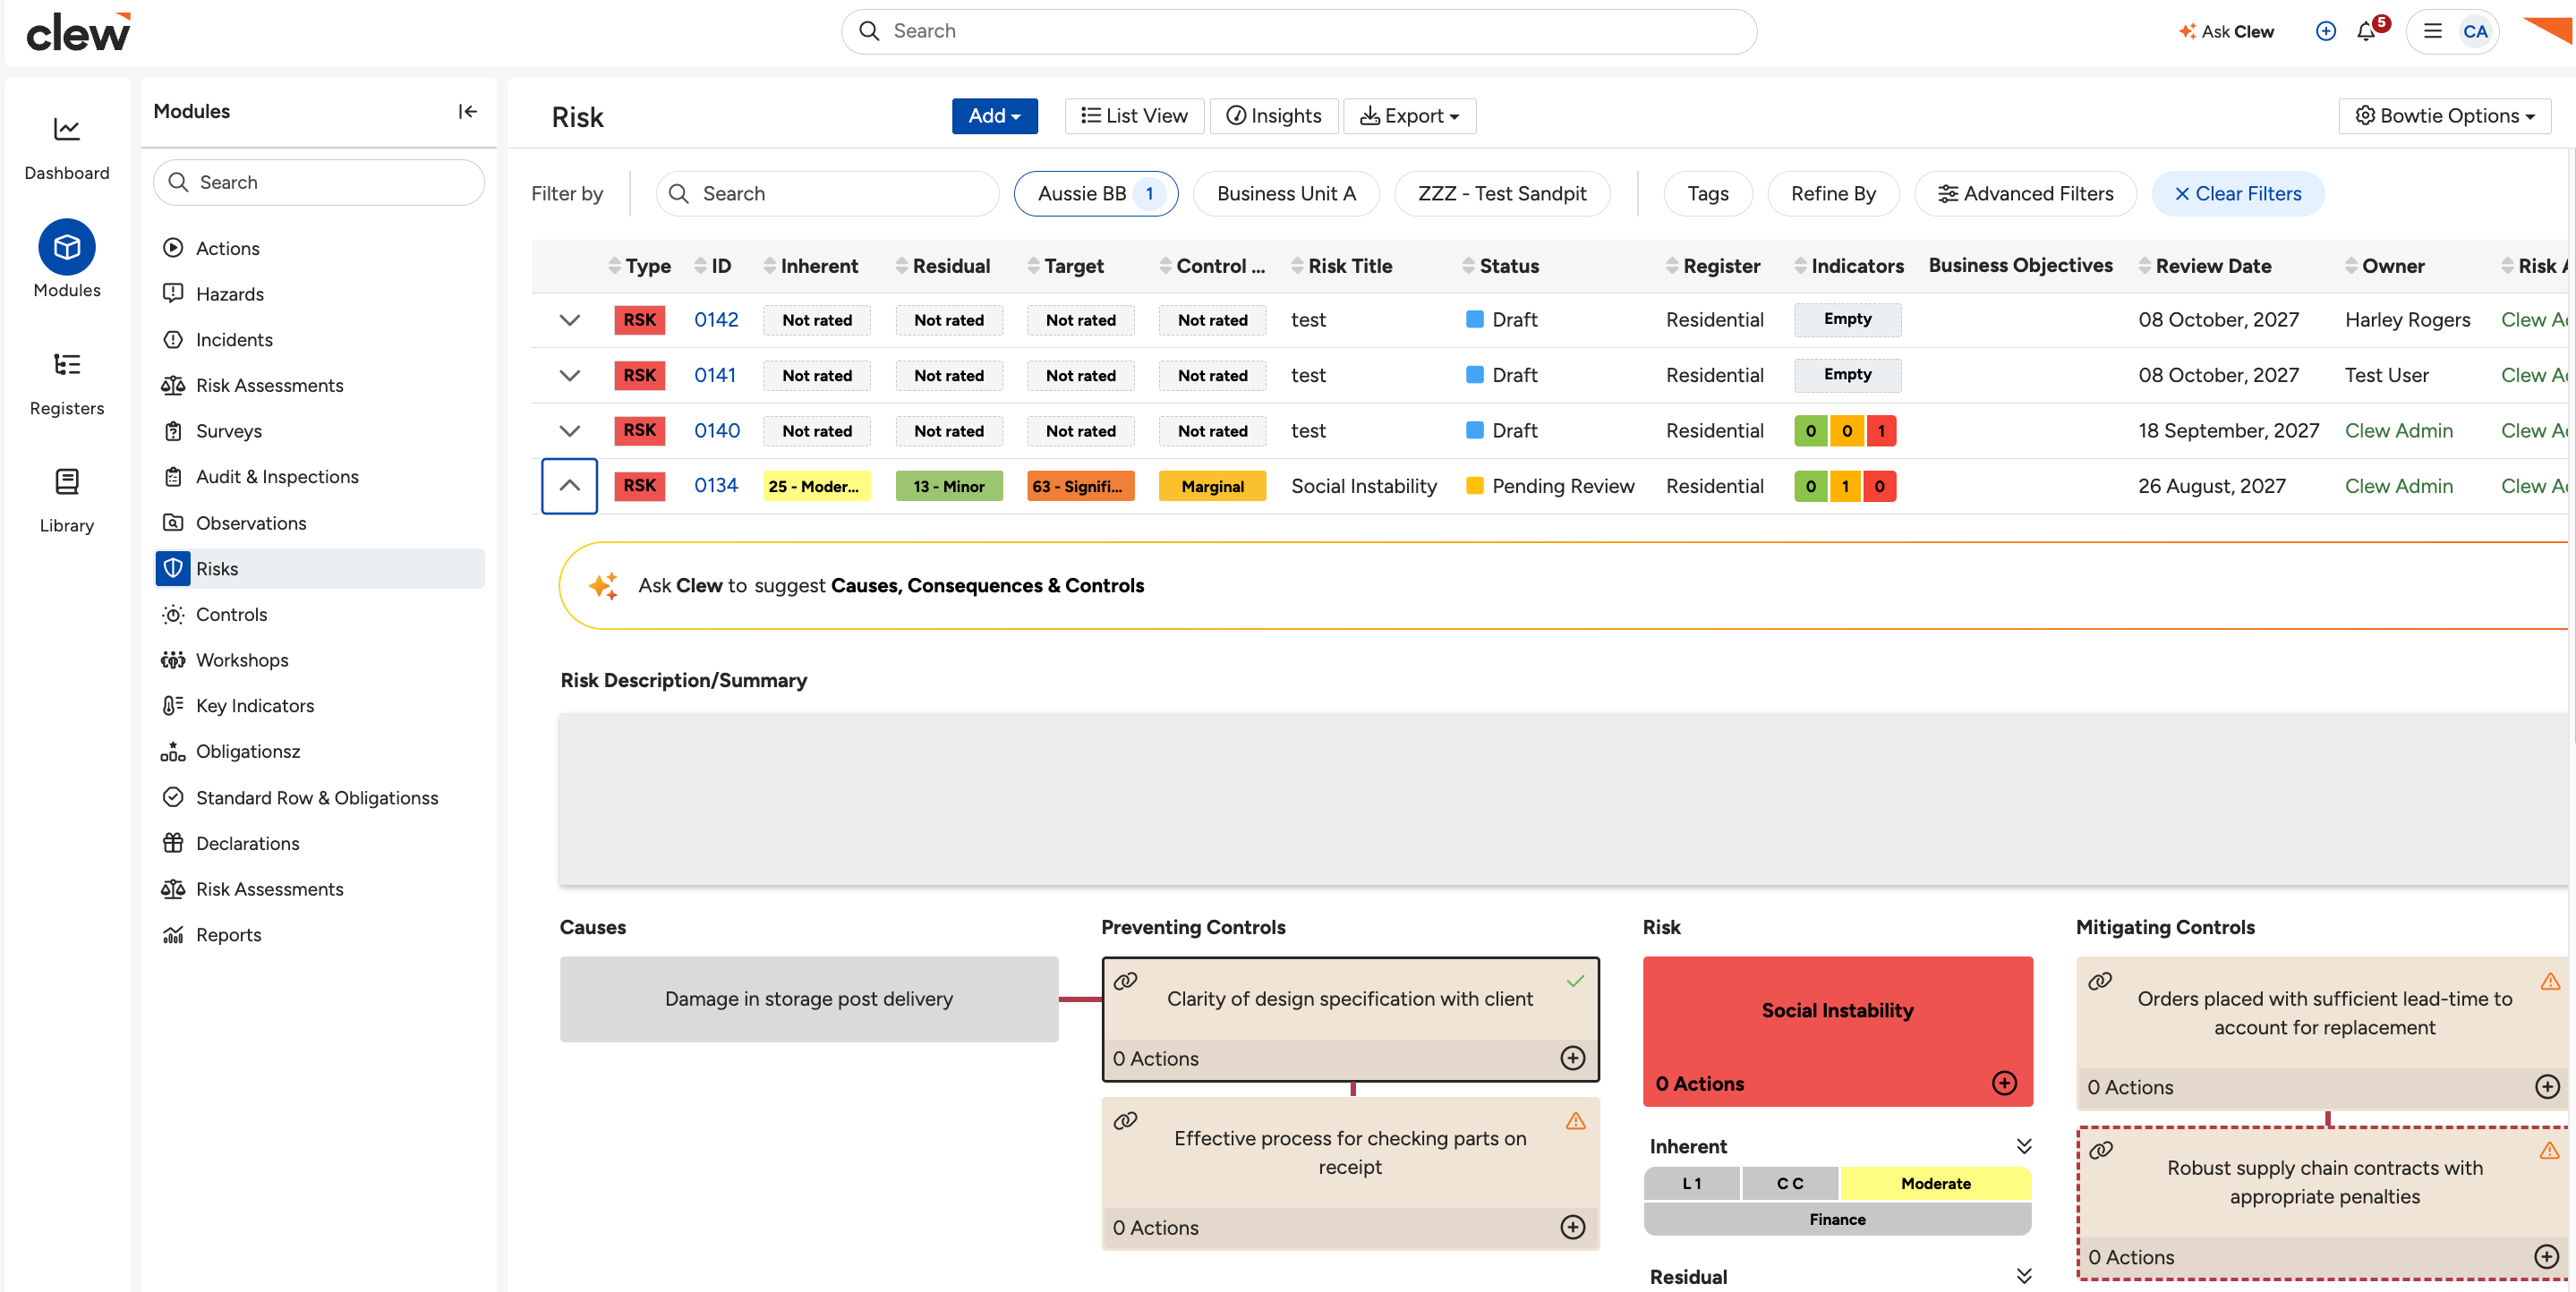Switch to List View
The width and height of the screenshot is (2576, 1292).
[1134, 116]
